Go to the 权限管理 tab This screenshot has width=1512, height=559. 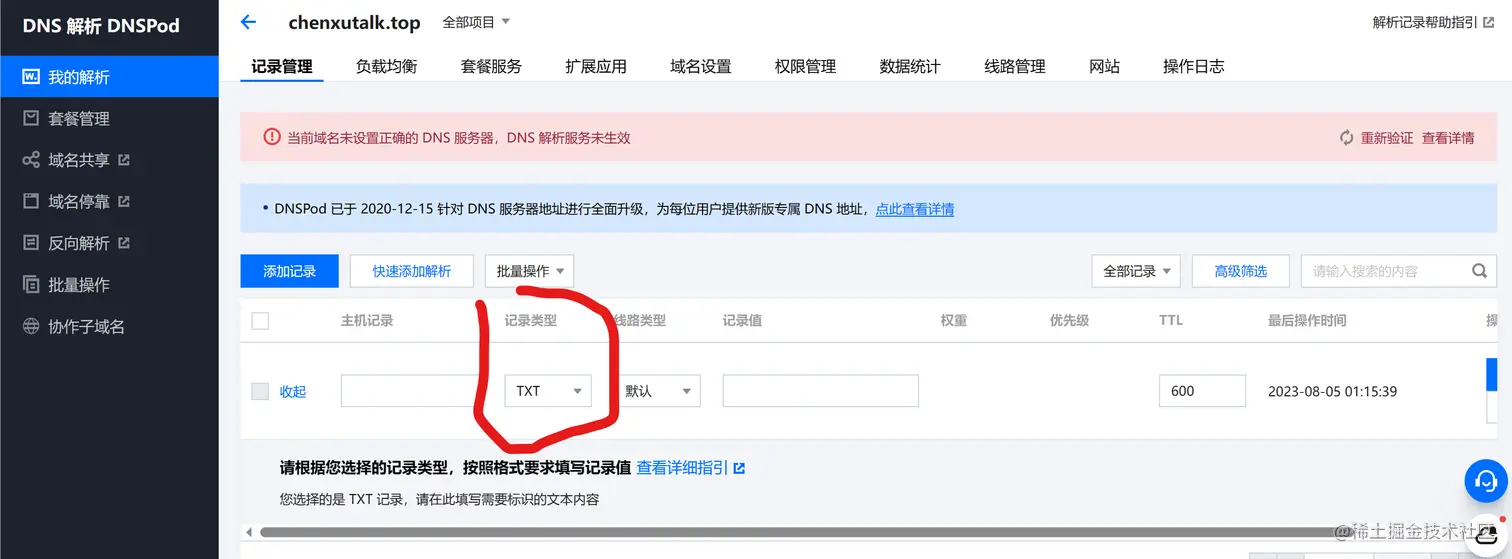(805, 66)
